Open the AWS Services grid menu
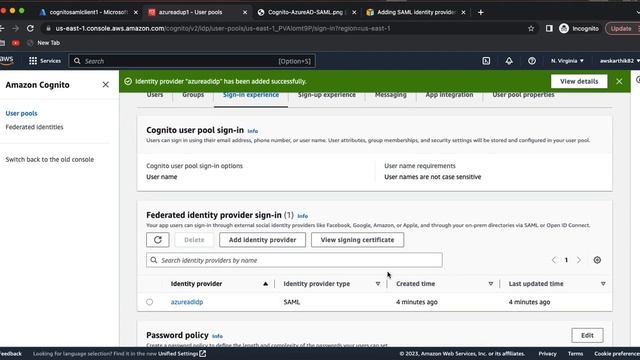640x360 pixels. [x=44, y=61]
